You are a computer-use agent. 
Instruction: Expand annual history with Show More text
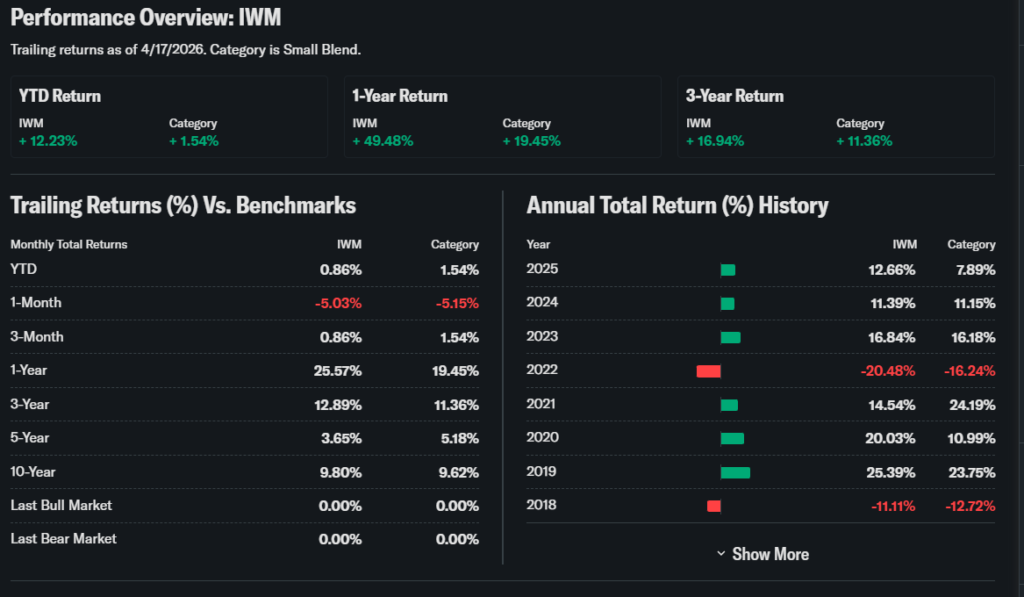(x=770, y=554)
